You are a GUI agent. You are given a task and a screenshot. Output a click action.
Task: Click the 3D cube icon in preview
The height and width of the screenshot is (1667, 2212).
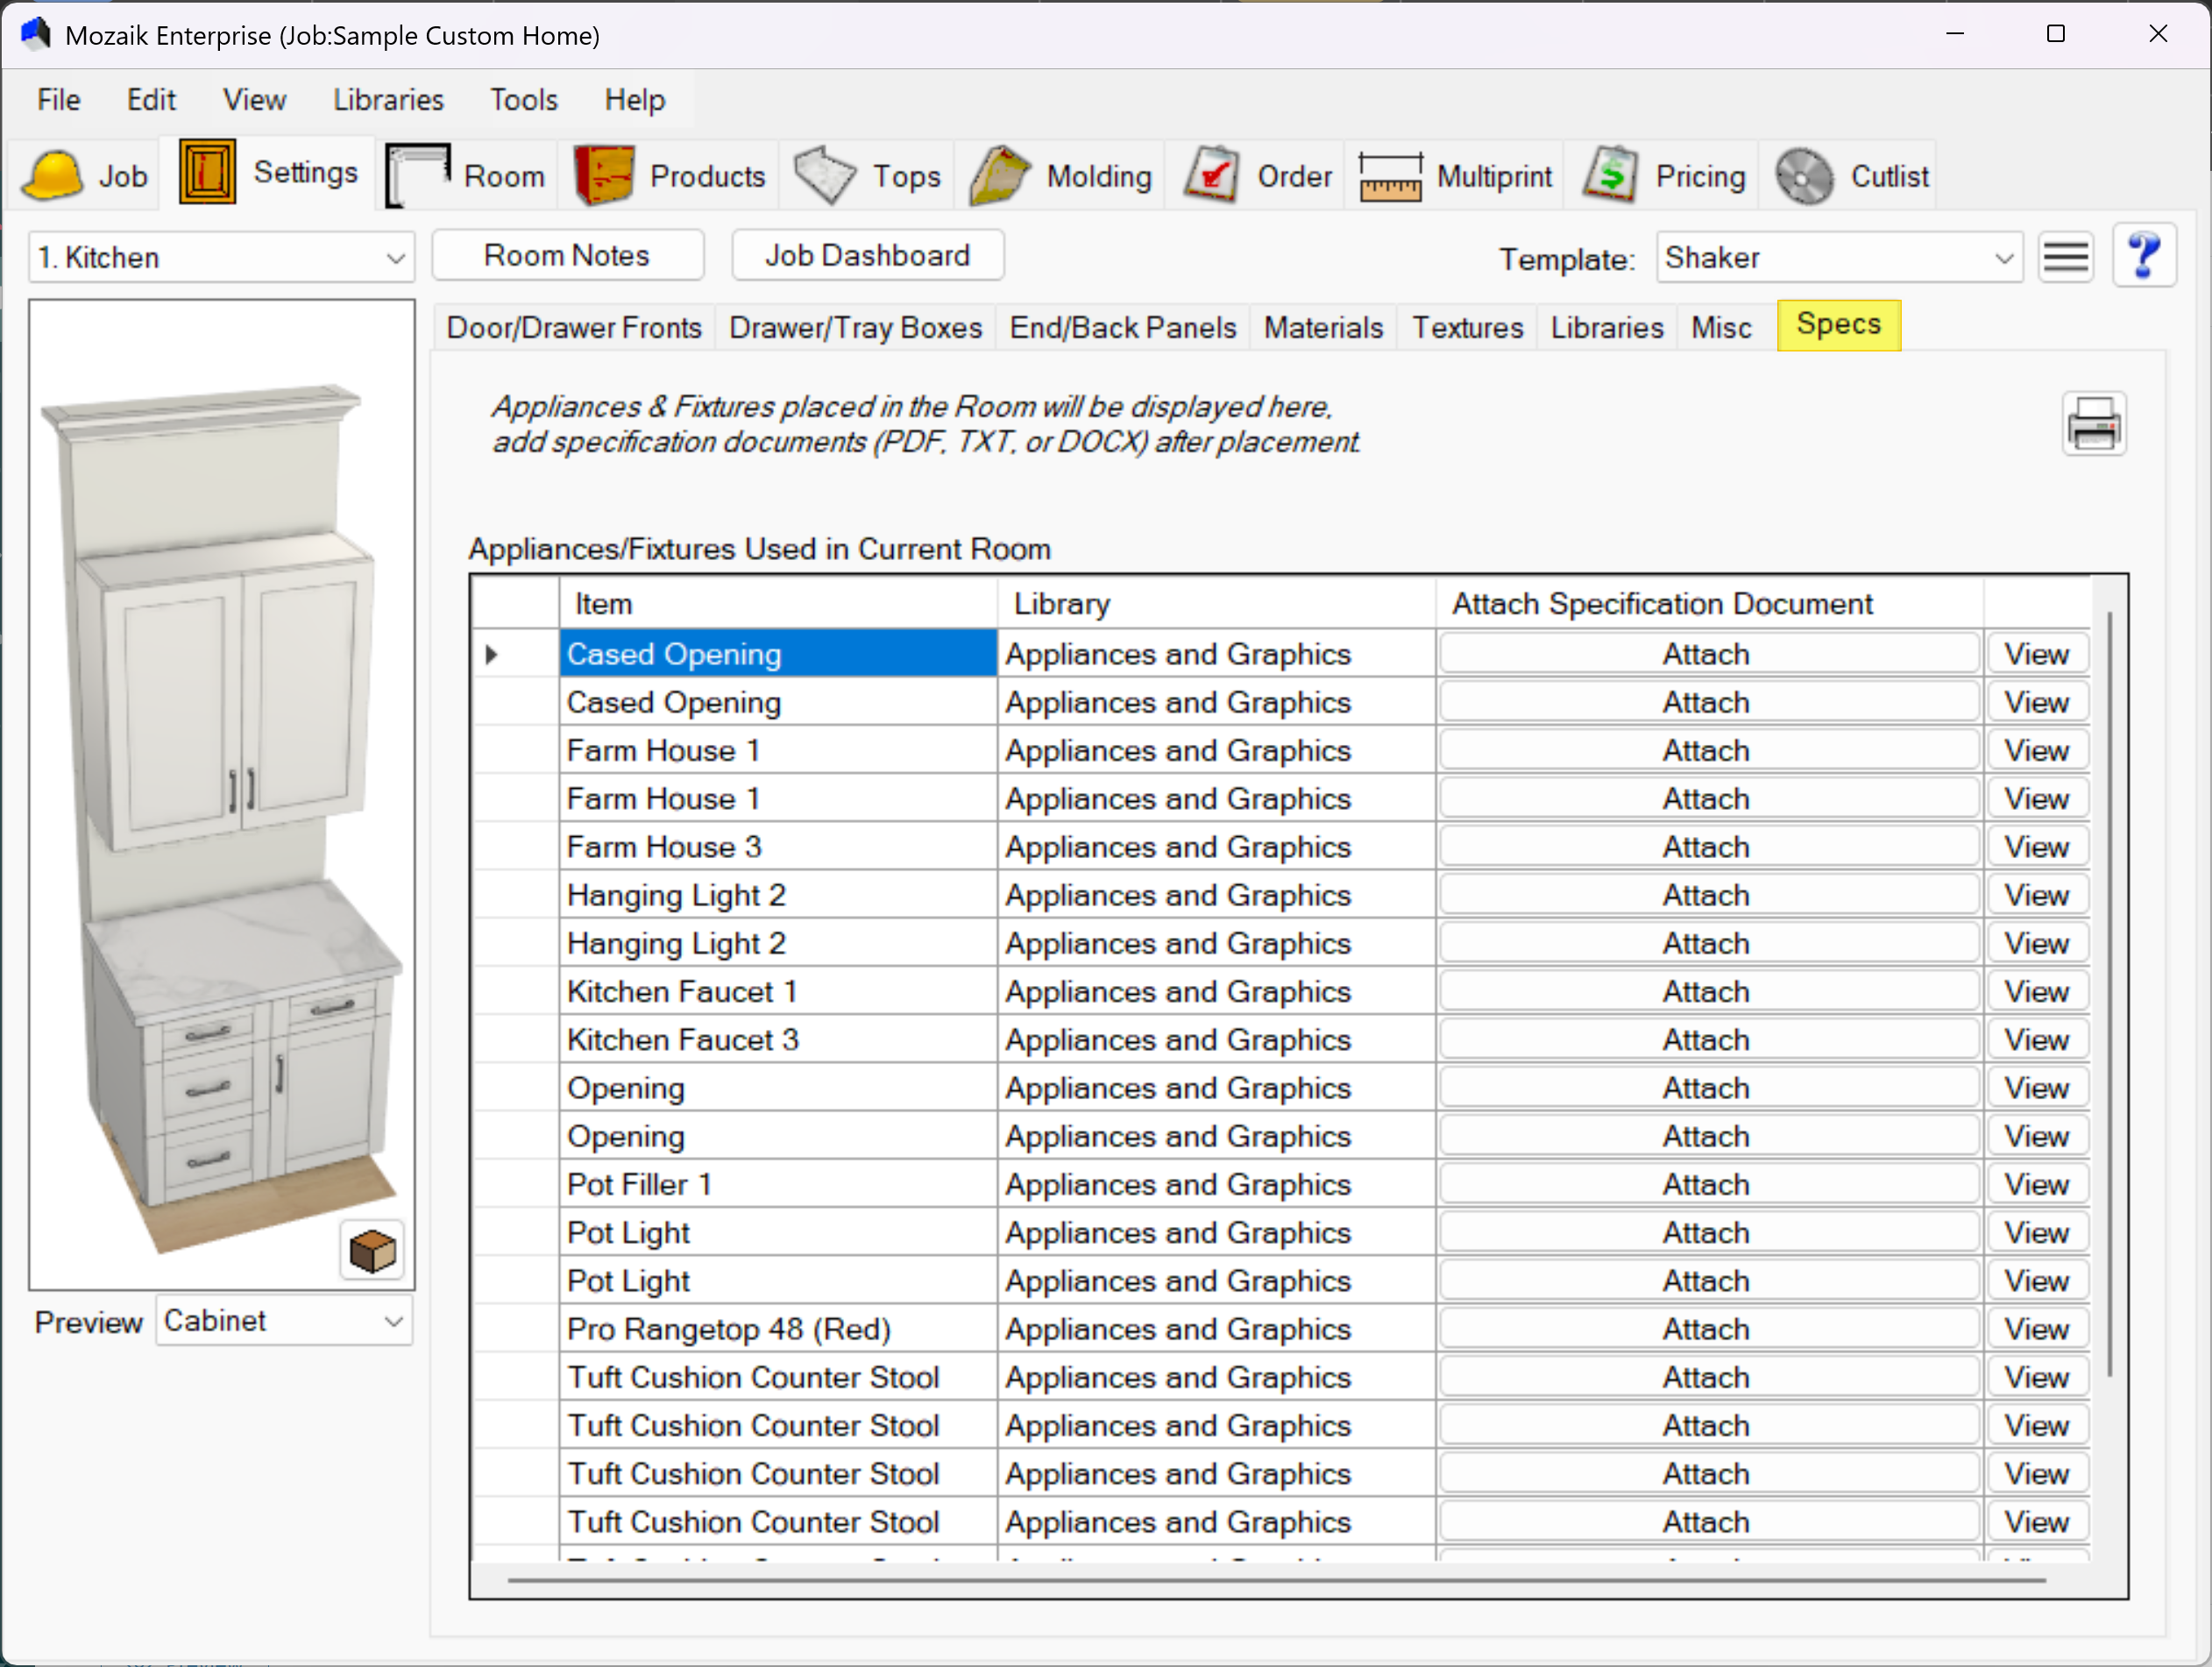pyautogui.click(x=373, y=1249)
